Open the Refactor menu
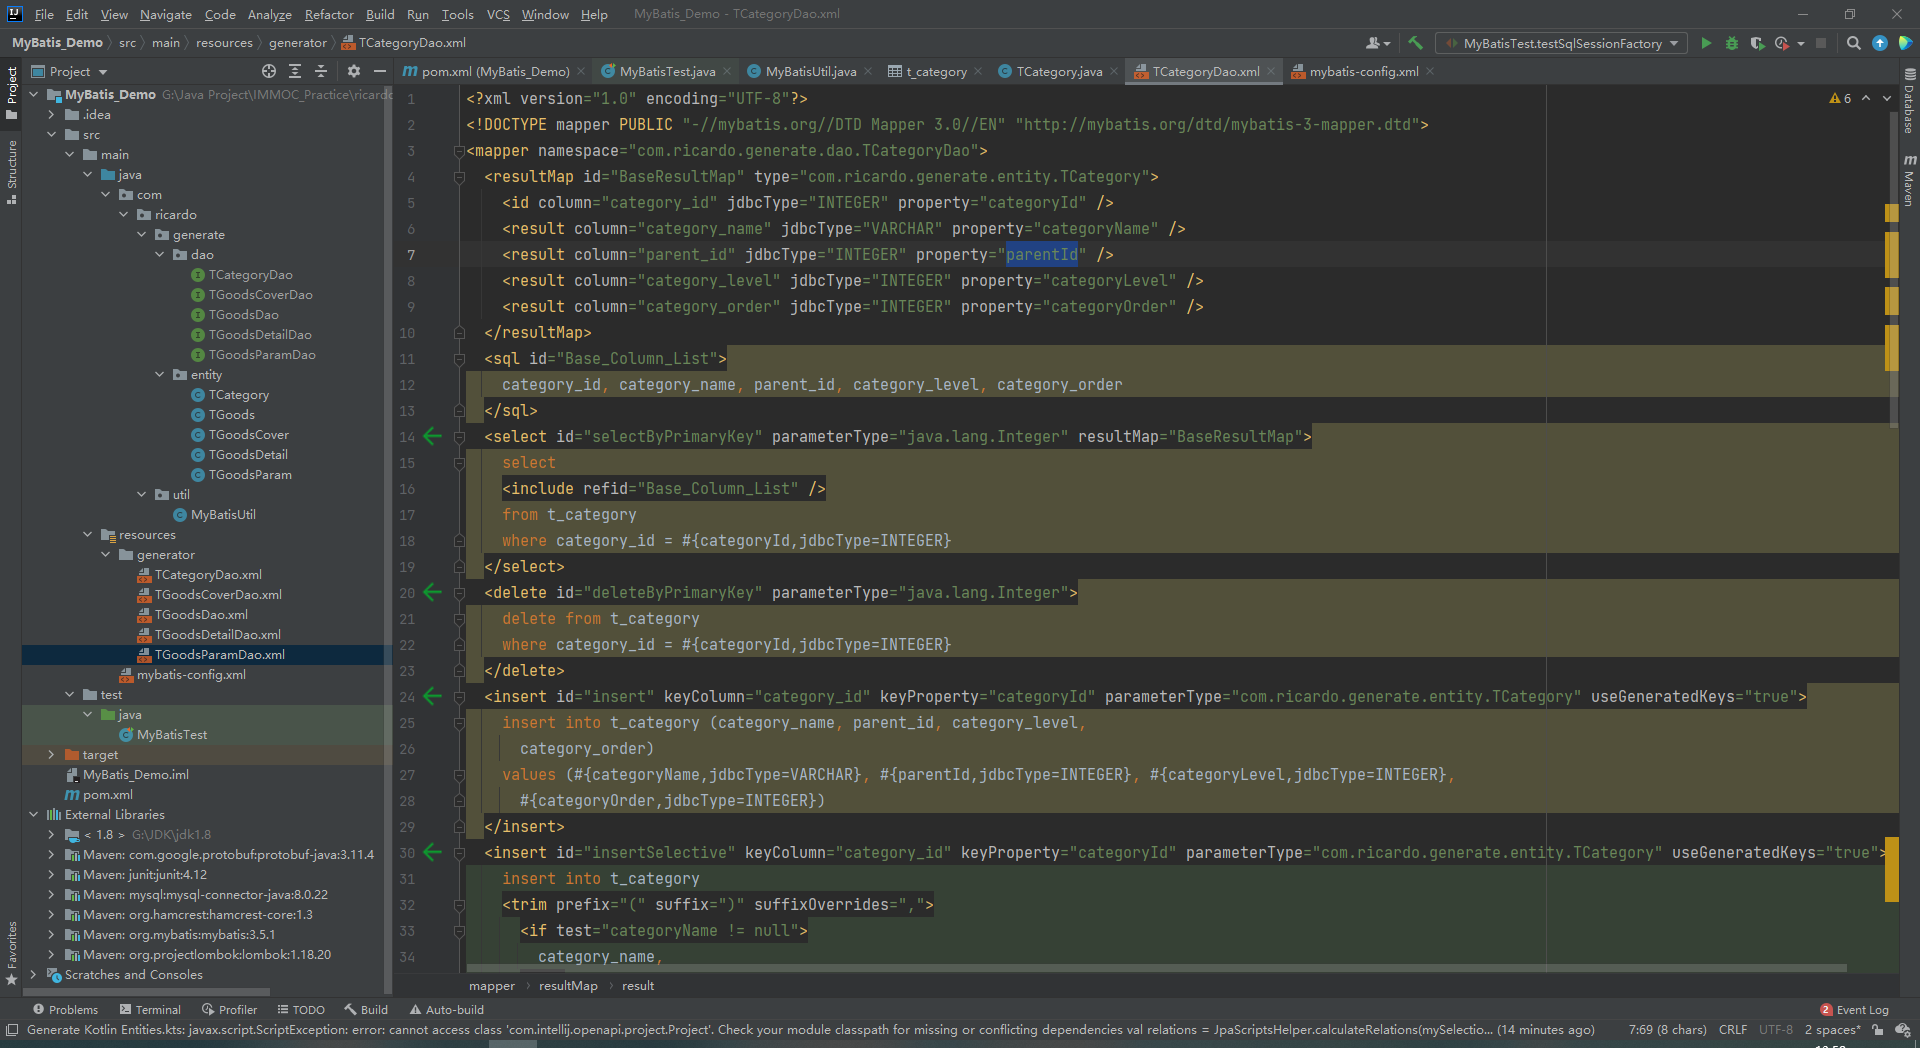 point(329,14)
